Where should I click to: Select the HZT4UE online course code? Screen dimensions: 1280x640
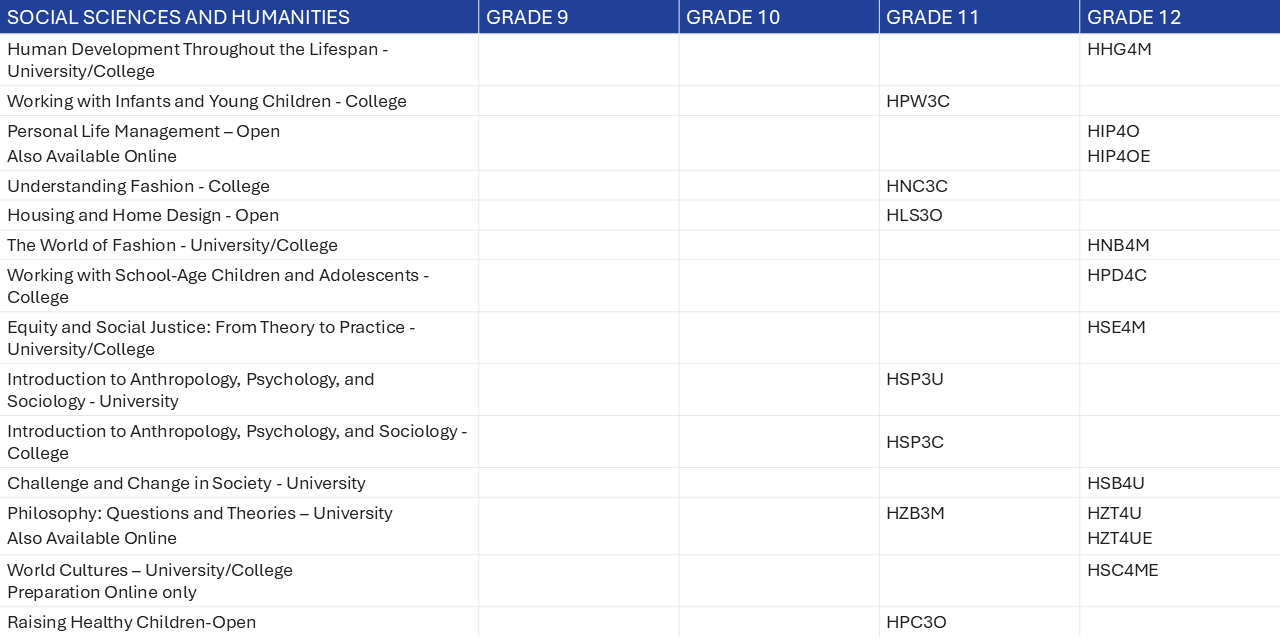coord(1120,538)
